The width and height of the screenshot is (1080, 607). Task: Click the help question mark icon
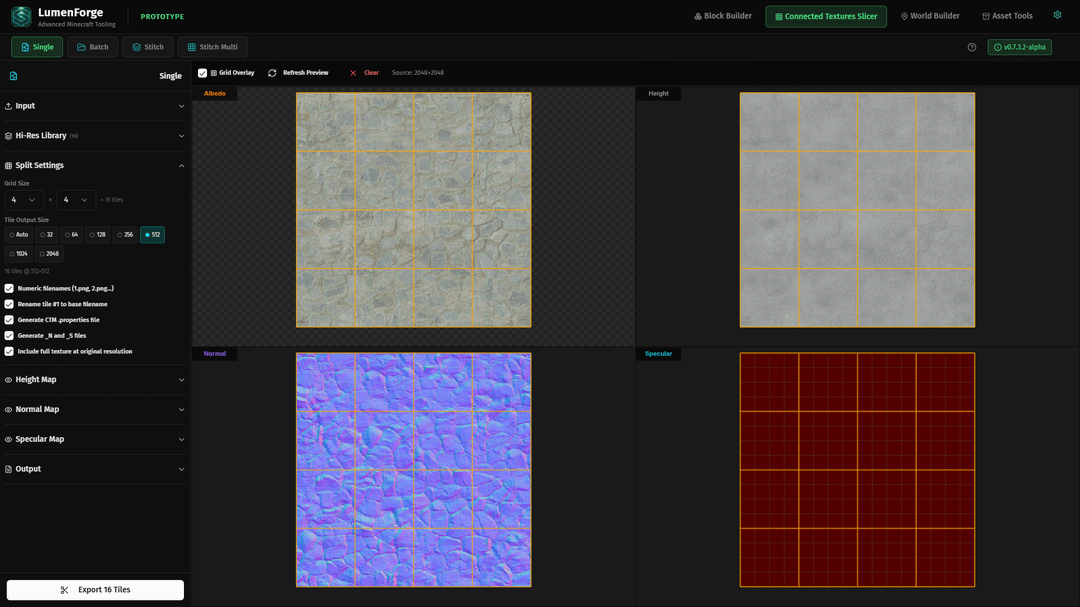pos(972,47)
